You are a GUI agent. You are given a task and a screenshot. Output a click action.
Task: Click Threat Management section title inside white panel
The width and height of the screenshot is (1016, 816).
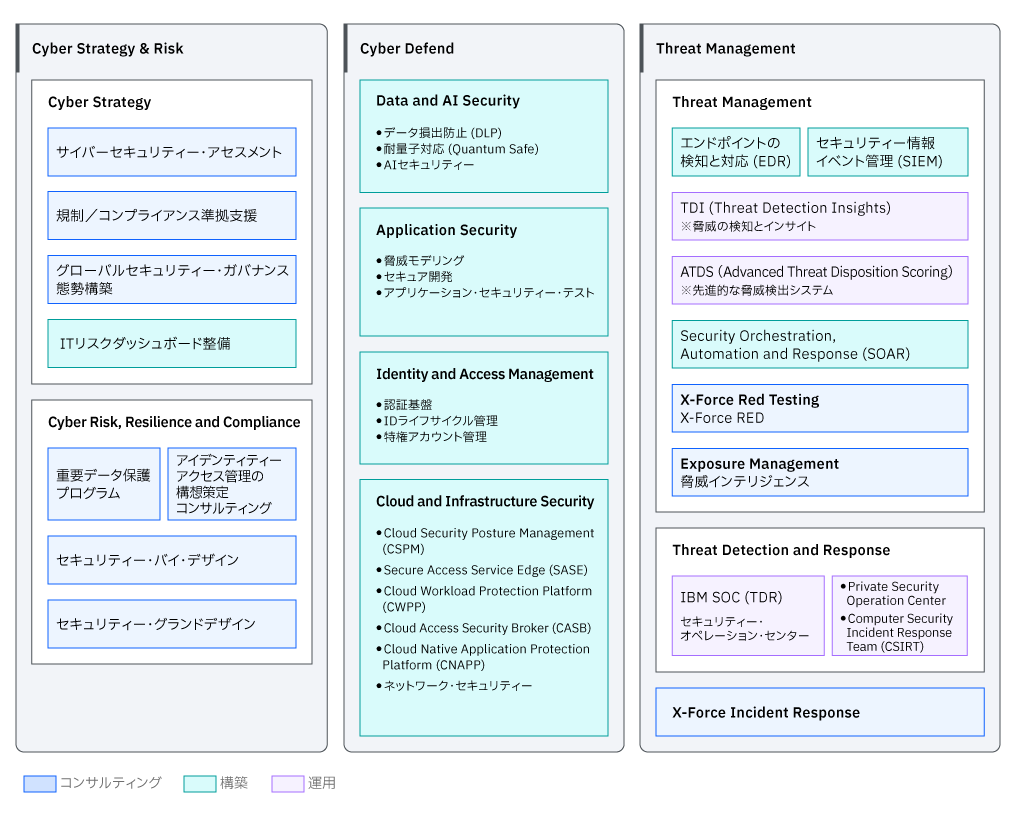coord(742,102)
